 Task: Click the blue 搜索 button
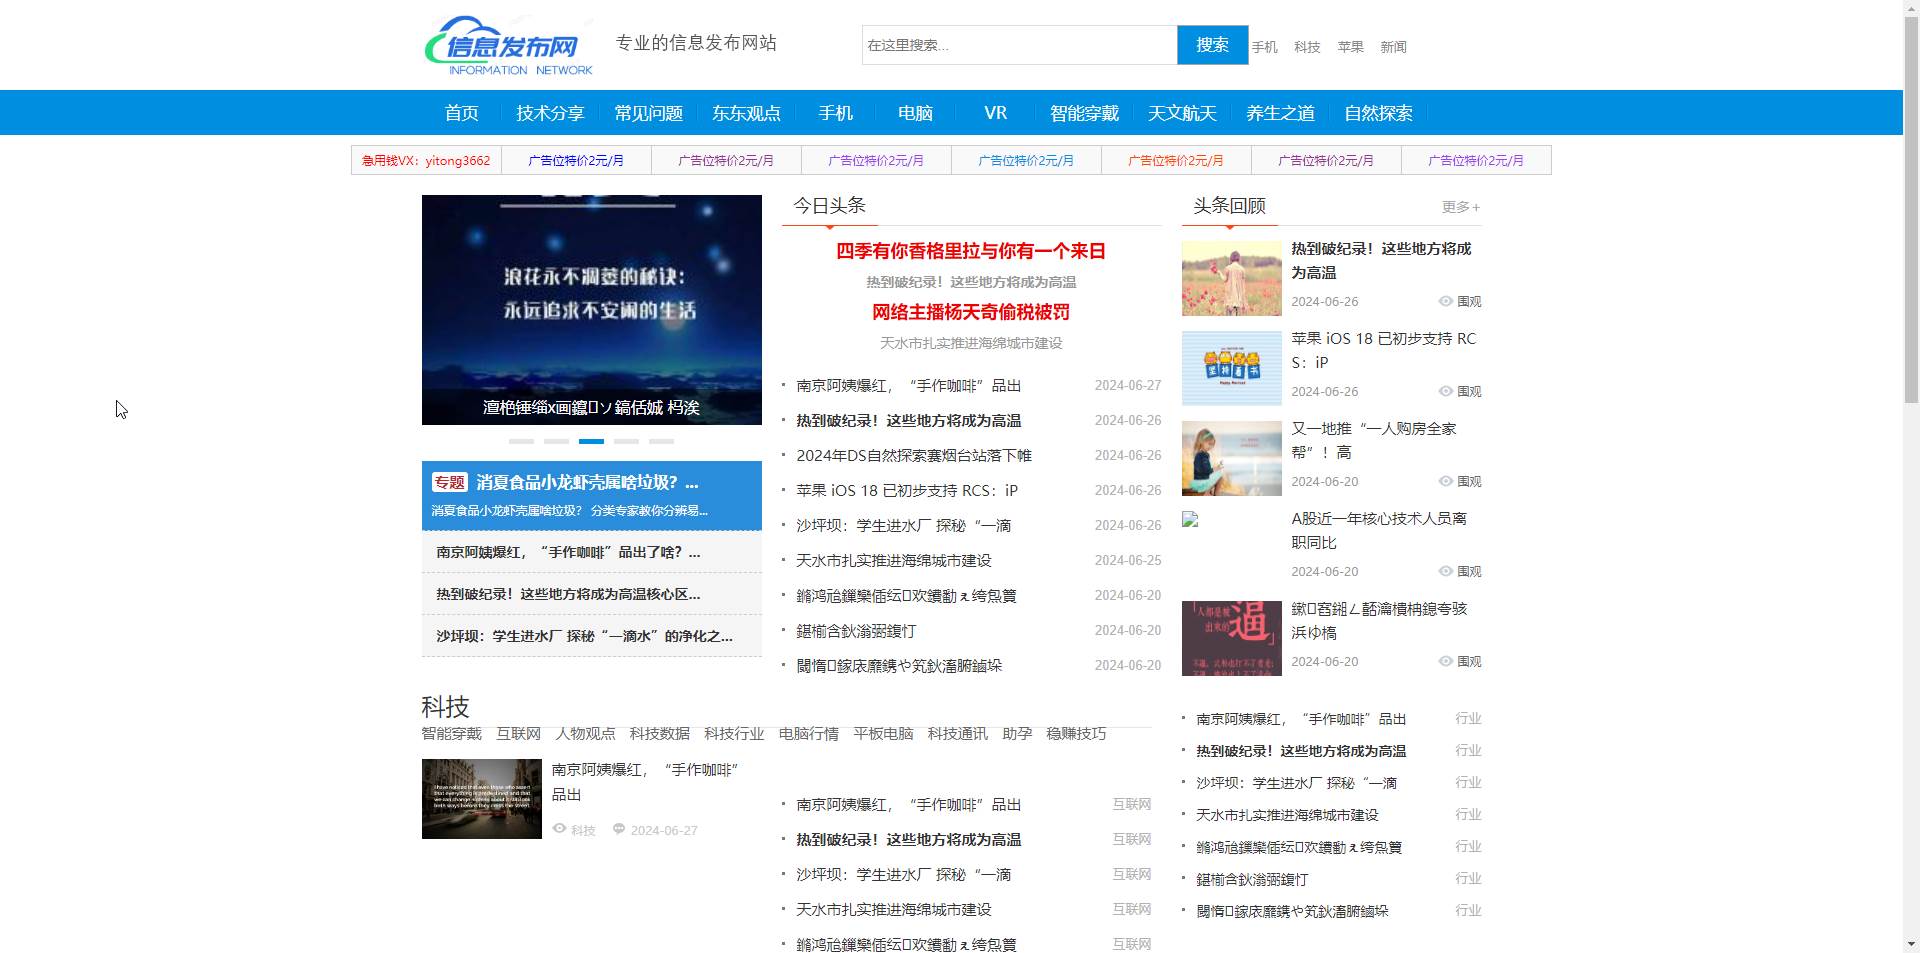1212,45
